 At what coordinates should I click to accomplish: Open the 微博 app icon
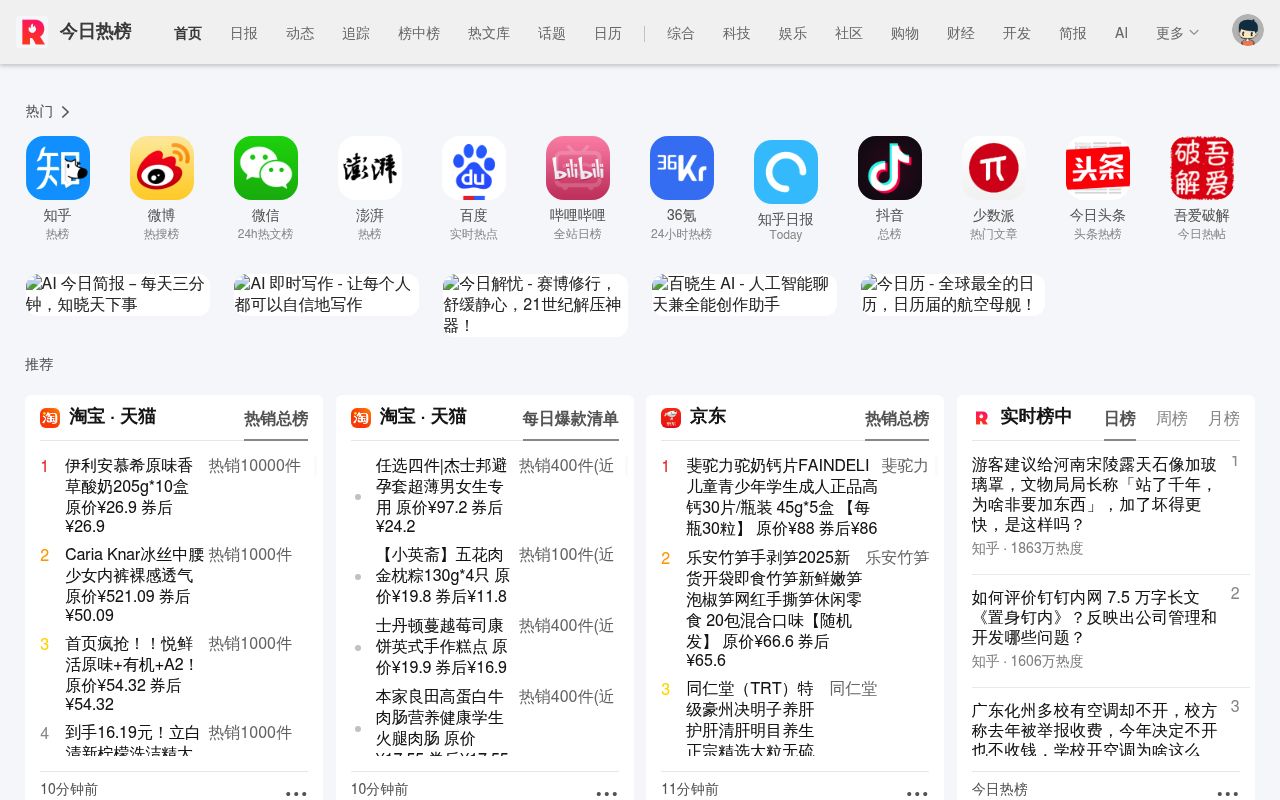coord(162,168)
